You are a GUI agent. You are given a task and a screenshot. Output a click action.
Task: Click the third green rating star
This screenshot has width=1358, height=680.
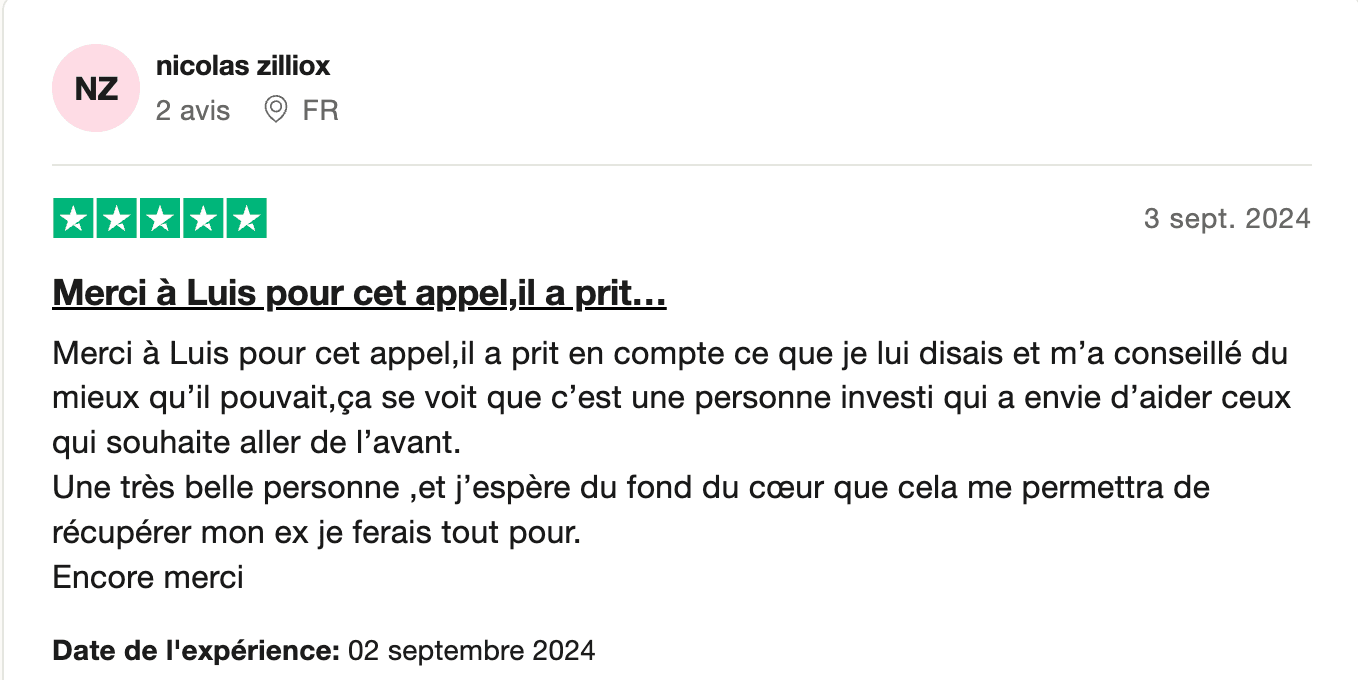tap(159, 219)
